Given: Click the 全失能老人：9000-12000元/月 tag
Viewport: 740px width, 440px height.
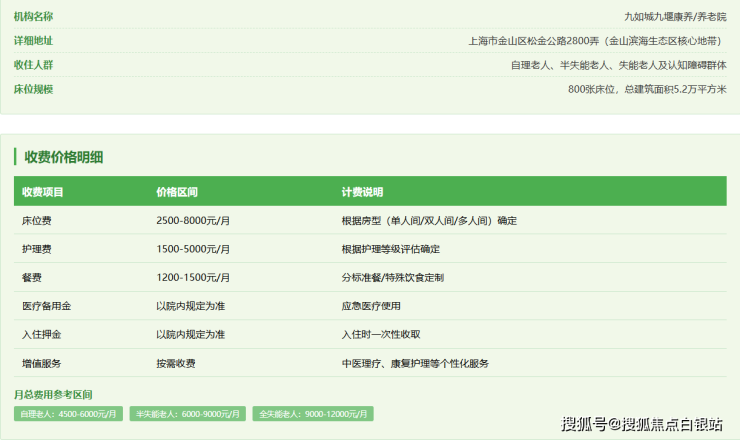Looking at the screenshot, I should 313,414.
